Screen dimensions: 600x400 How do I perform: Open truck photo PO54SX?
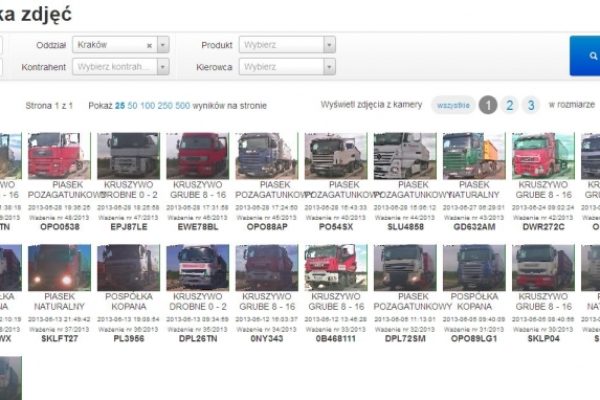tap(336, 156)
